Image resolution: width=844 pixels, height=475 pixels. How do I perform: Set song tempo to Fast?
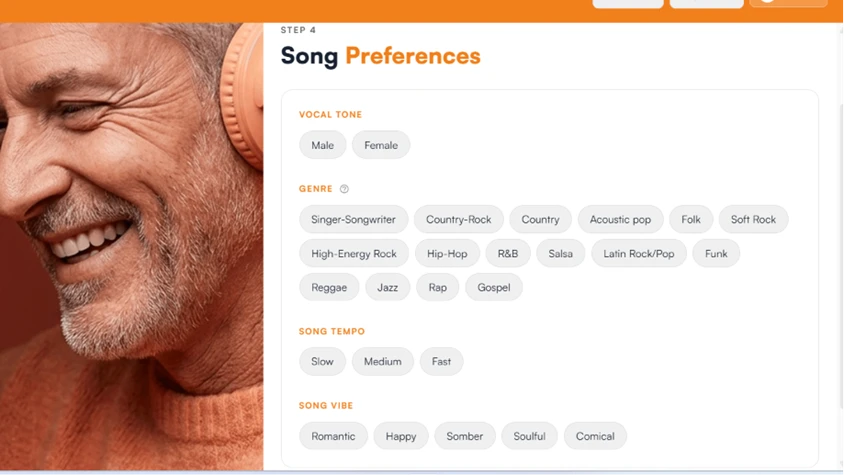[441, 361]
